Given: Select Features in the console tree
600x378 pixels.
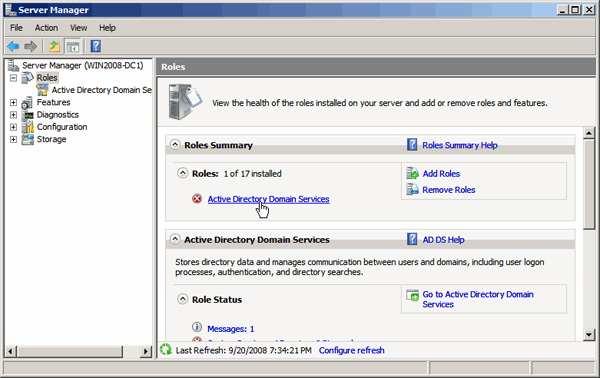Looking at the screenshot, I should pyautogui.click(x=53, y=102).
